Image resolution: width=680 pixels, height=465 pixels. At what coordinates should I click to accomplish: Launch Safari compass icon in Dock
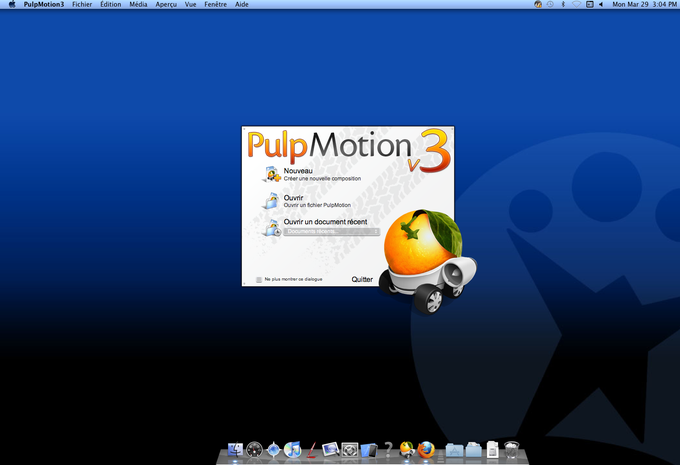(274, 450)
